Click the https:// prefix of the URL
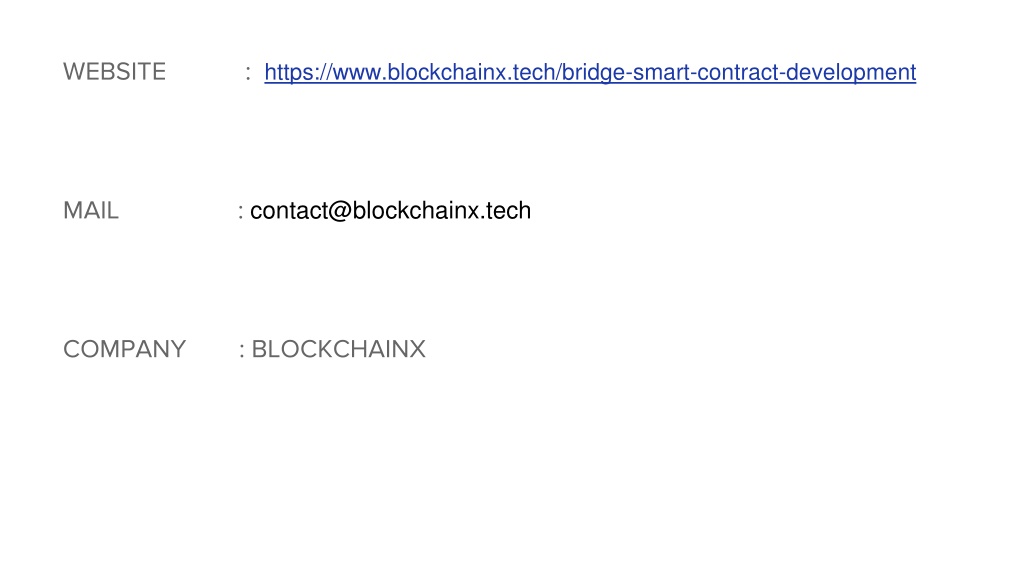1024x576 pixels. click(x=297, y=72)
